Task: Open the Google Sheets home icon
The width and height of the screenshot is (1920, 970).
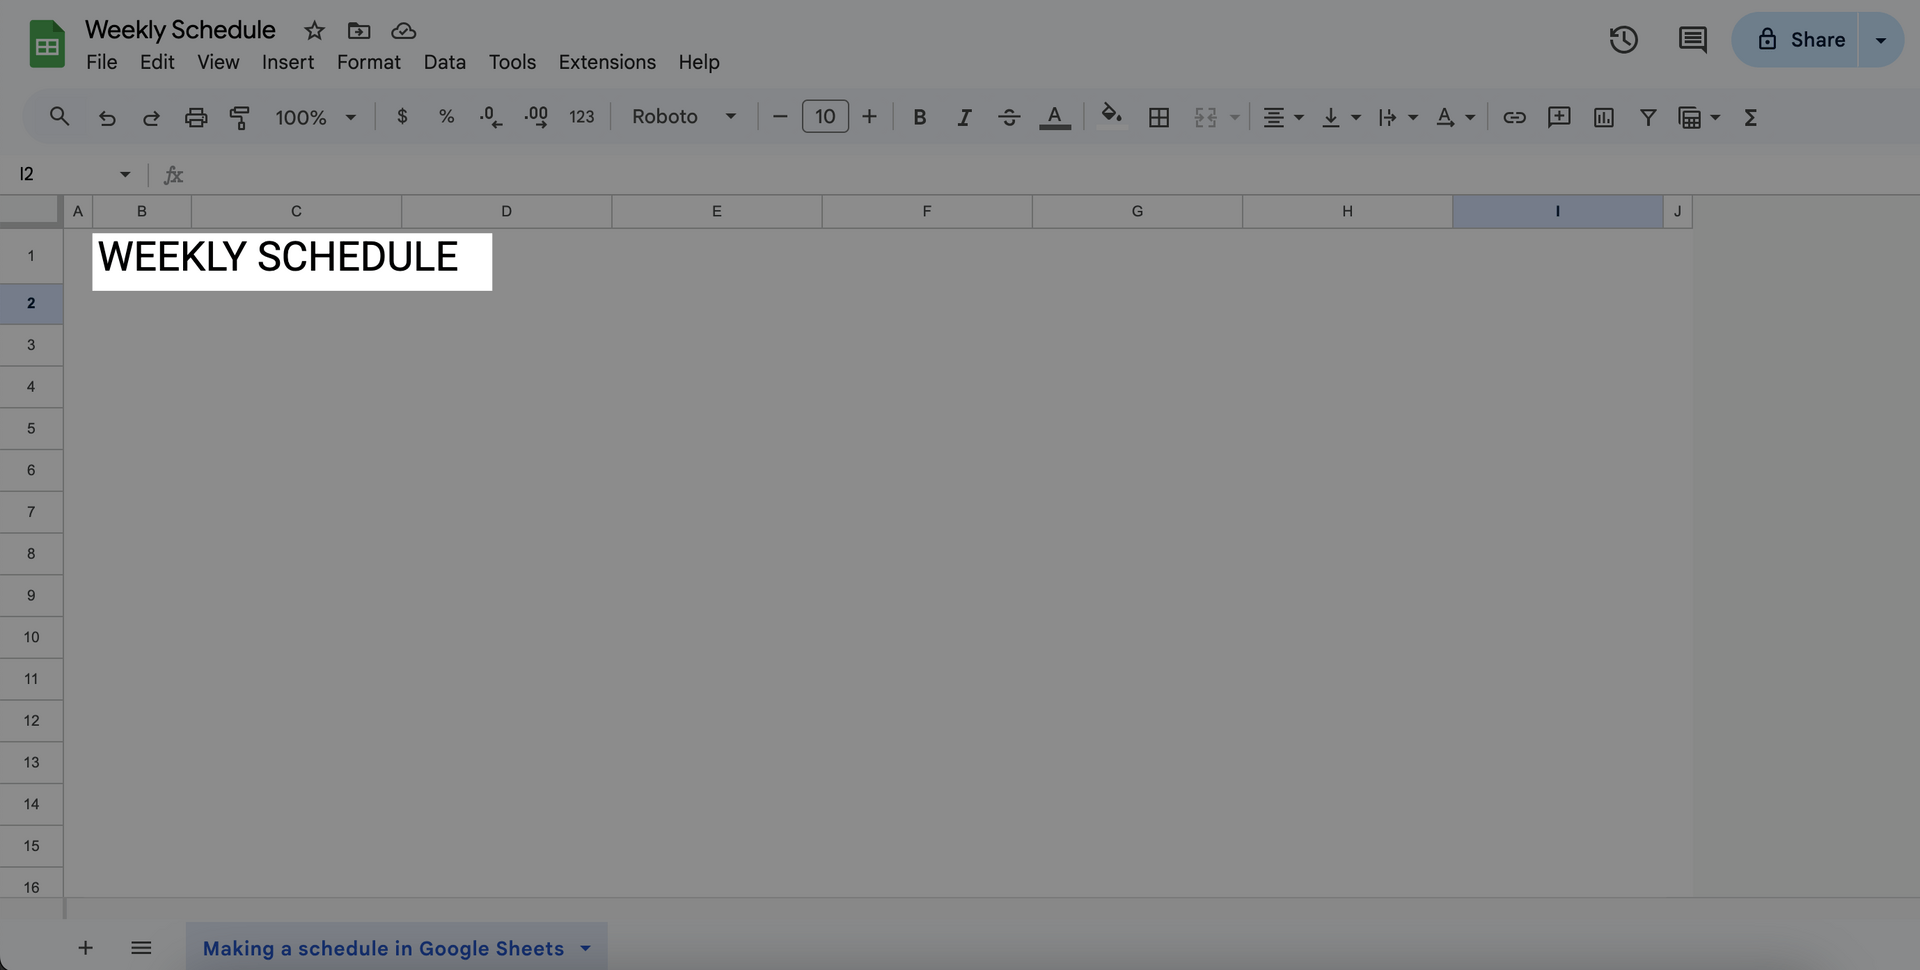Action: 47,45
